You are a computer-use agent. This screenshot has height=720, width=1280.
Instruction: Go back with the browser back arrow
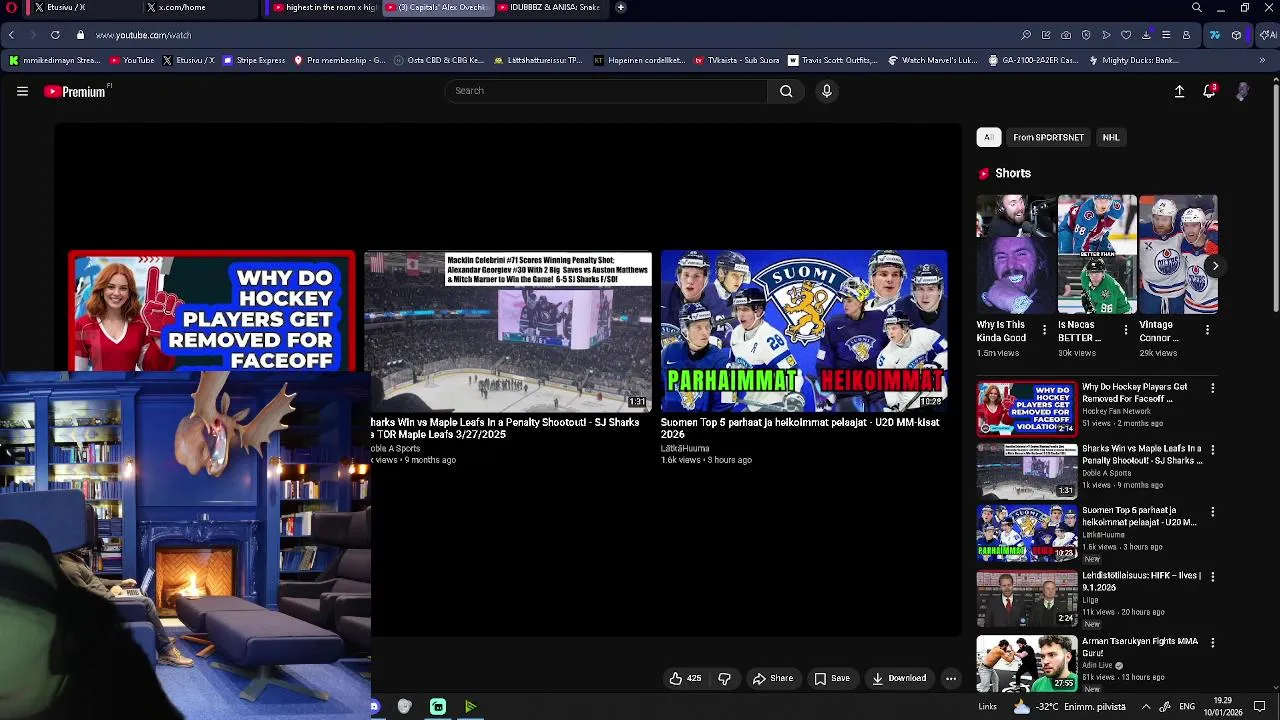click(x=11, y=35)
